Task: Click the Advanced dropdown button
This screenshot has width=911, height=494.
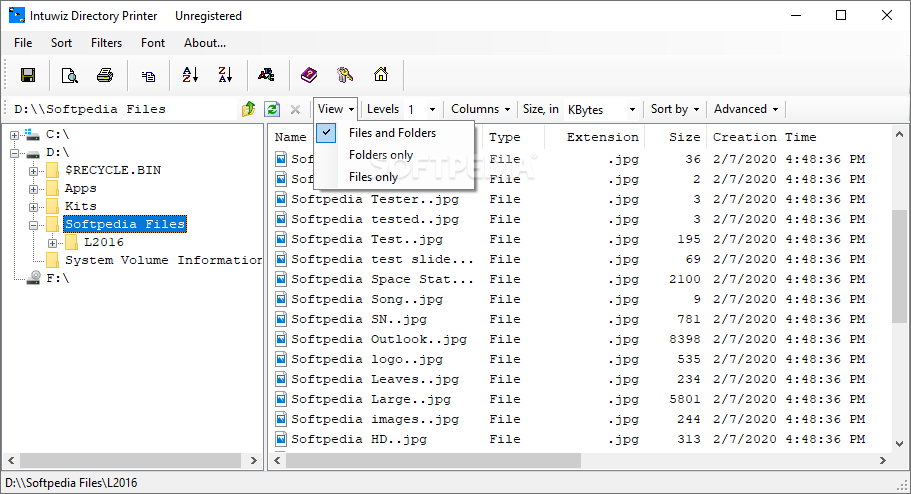Action: tap(746, 109)
